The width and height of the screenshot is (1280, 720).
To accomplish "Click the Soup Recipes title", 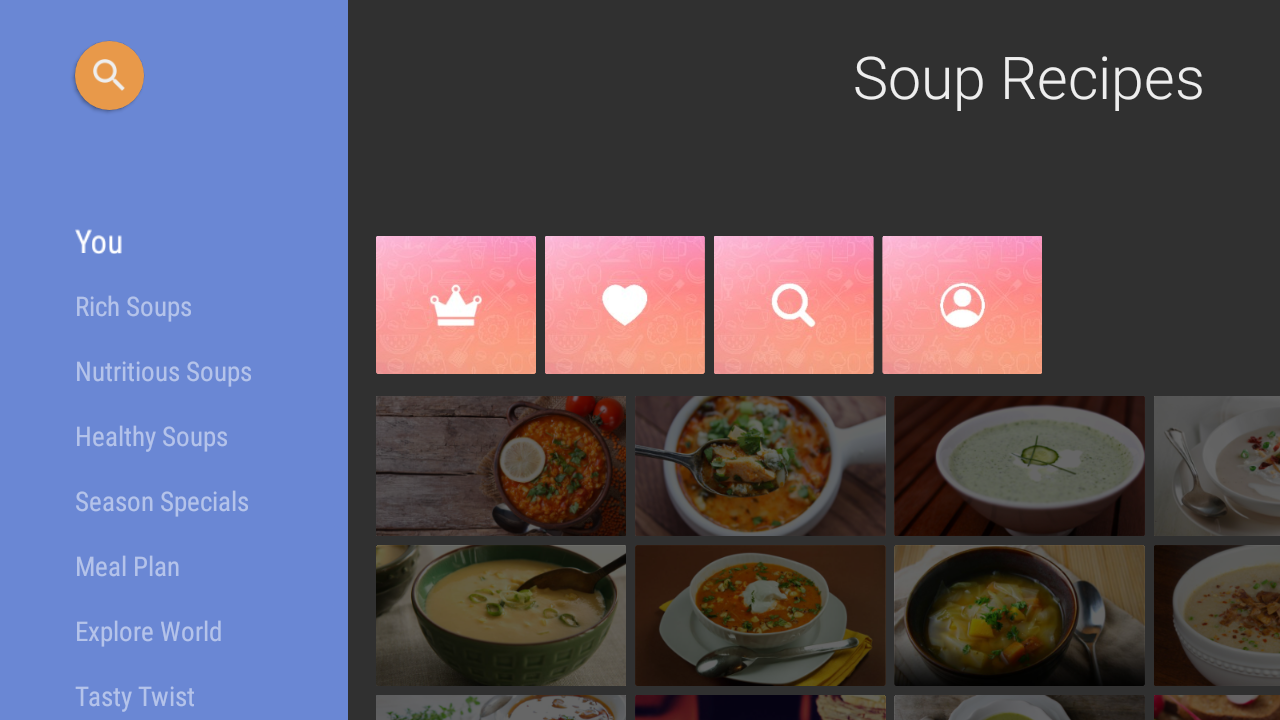I will 1028,79.
